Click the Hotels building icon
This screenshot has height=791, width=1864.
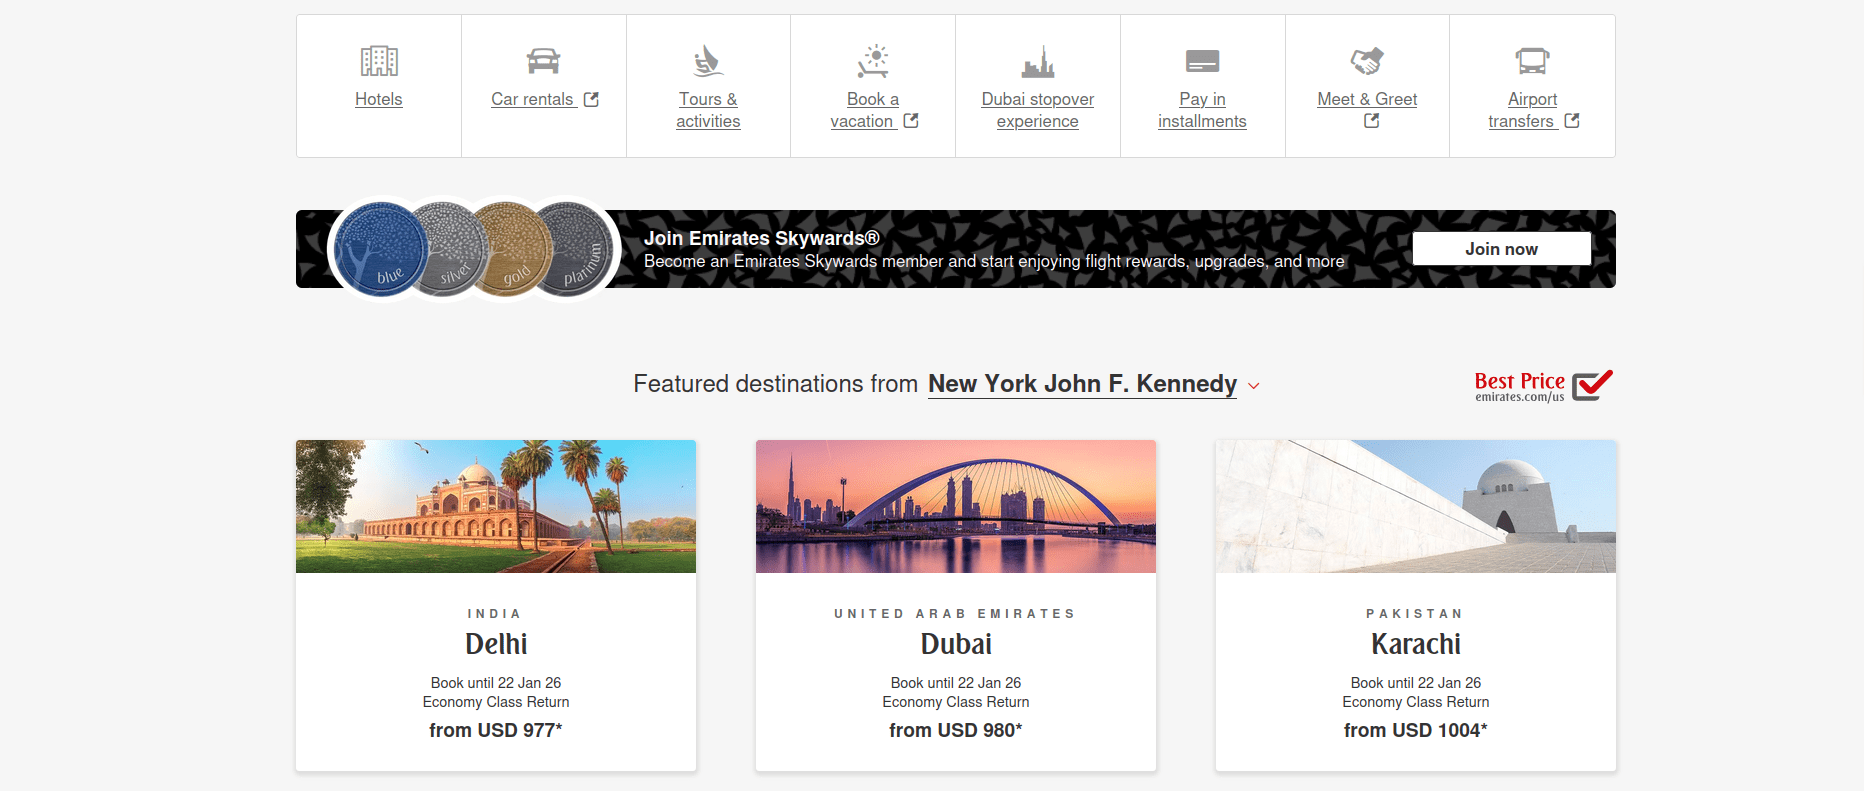pyautogui.click(x=379, y=61)
